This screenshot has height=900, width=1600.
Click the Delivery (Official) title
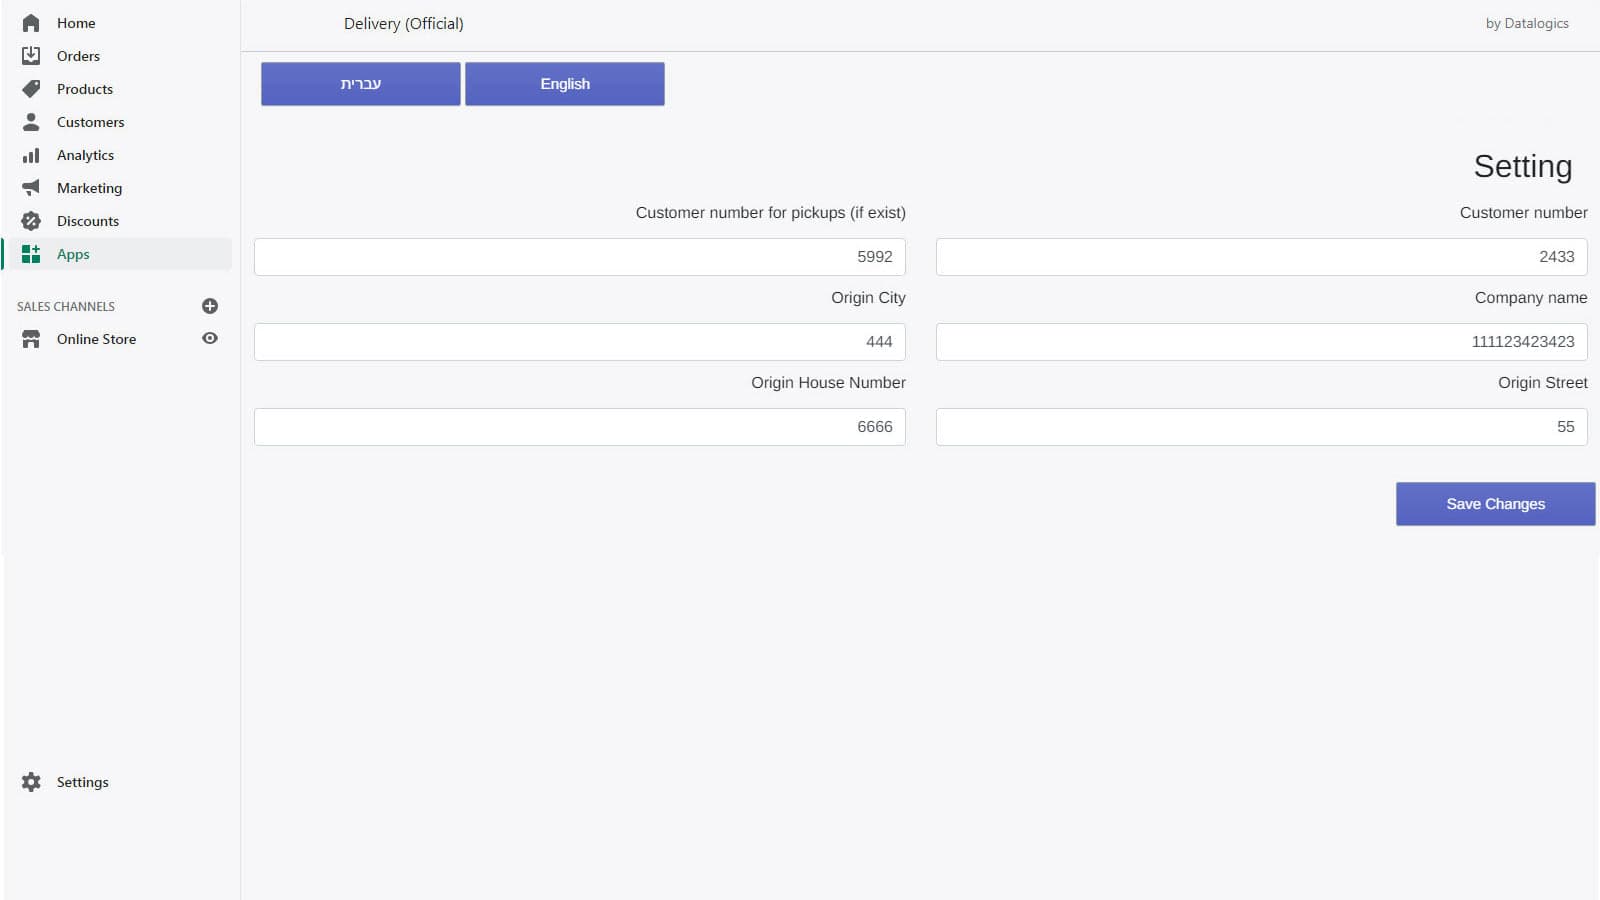tap(403, 23)
